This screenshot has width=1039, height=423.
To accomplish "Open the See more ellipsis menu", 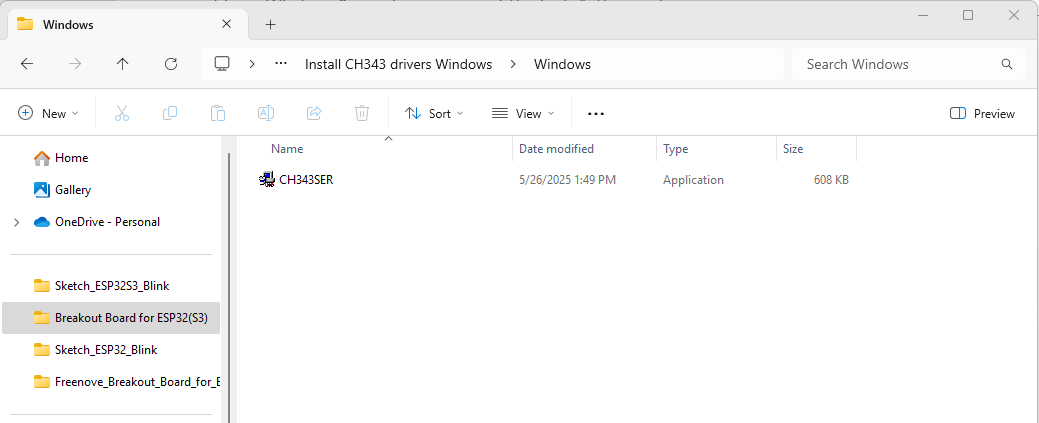I will coord(596,113).
